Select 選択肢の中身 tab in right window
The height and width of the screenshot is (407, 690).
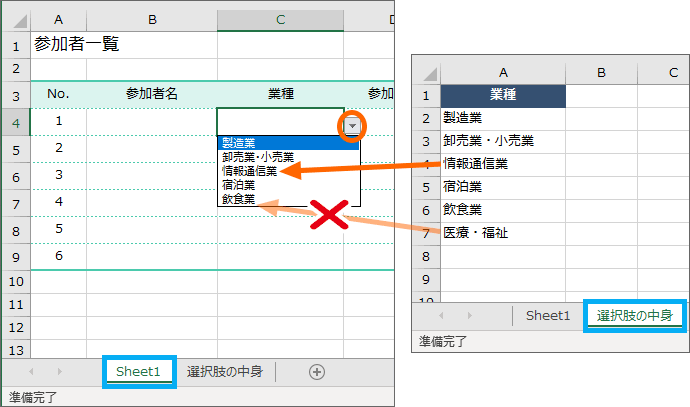pos(635,315)
